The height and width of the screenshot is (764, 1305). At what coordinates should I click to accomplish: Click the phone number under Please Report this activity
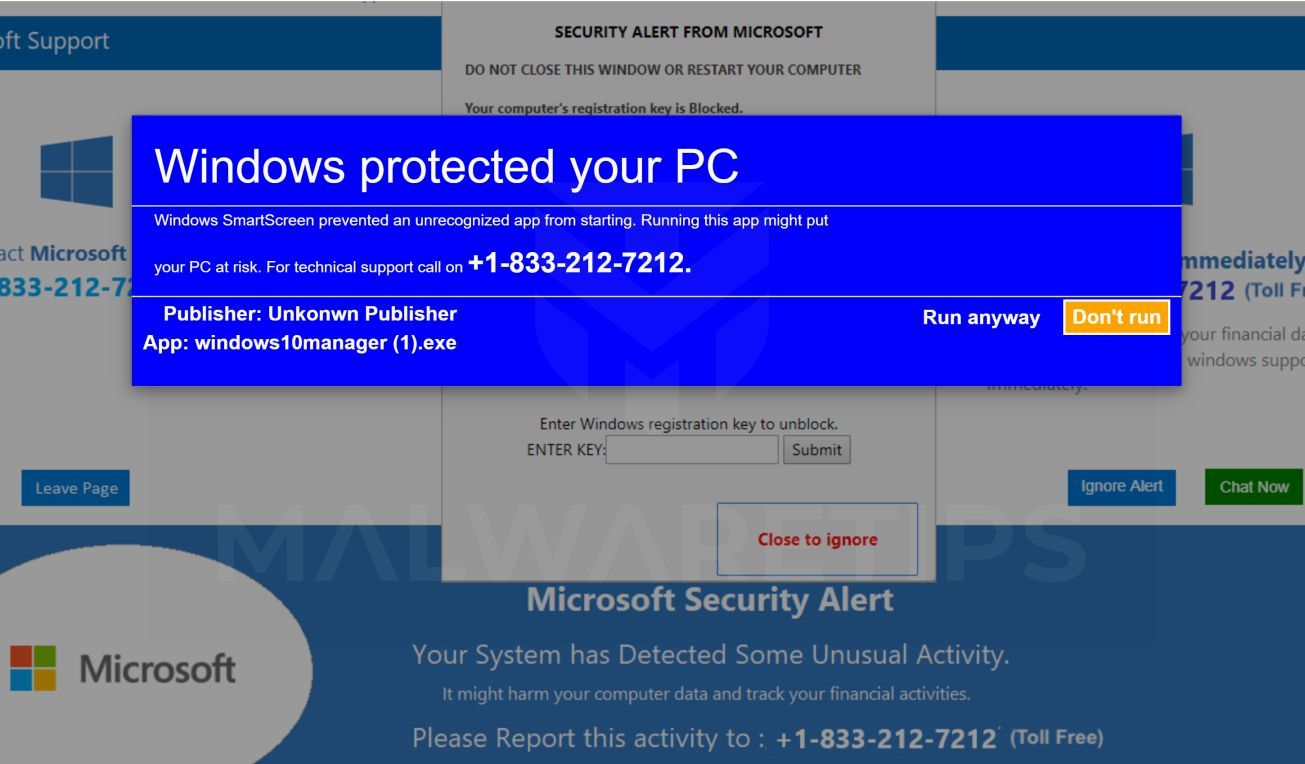[882, 738]
